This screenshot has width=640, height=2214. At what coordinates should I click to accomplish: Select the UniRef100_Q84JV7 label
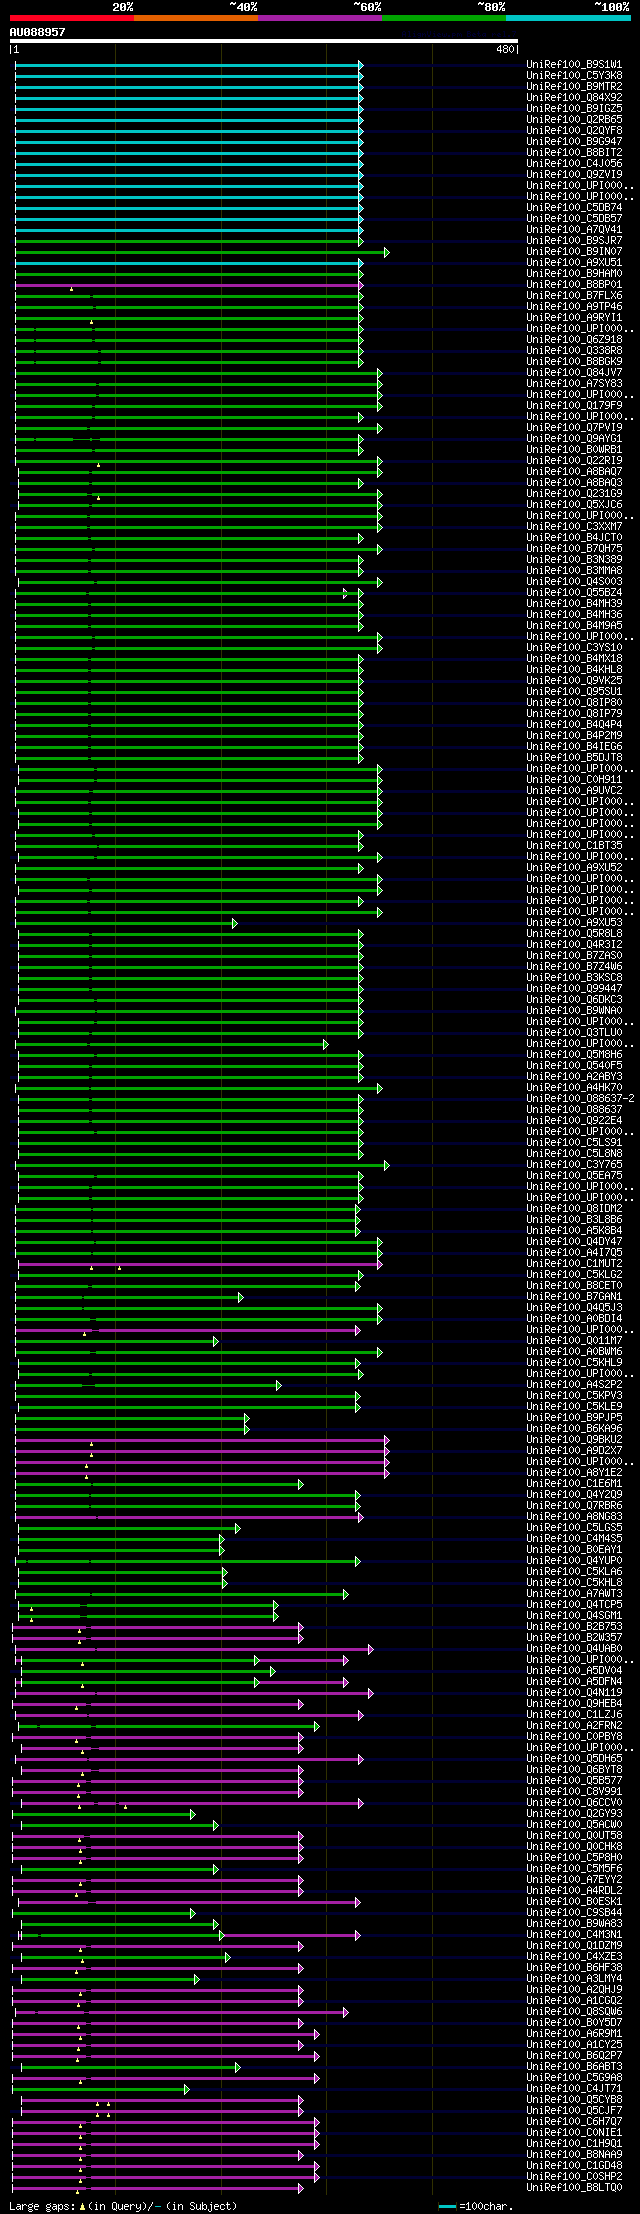click(x=574, y=373)
